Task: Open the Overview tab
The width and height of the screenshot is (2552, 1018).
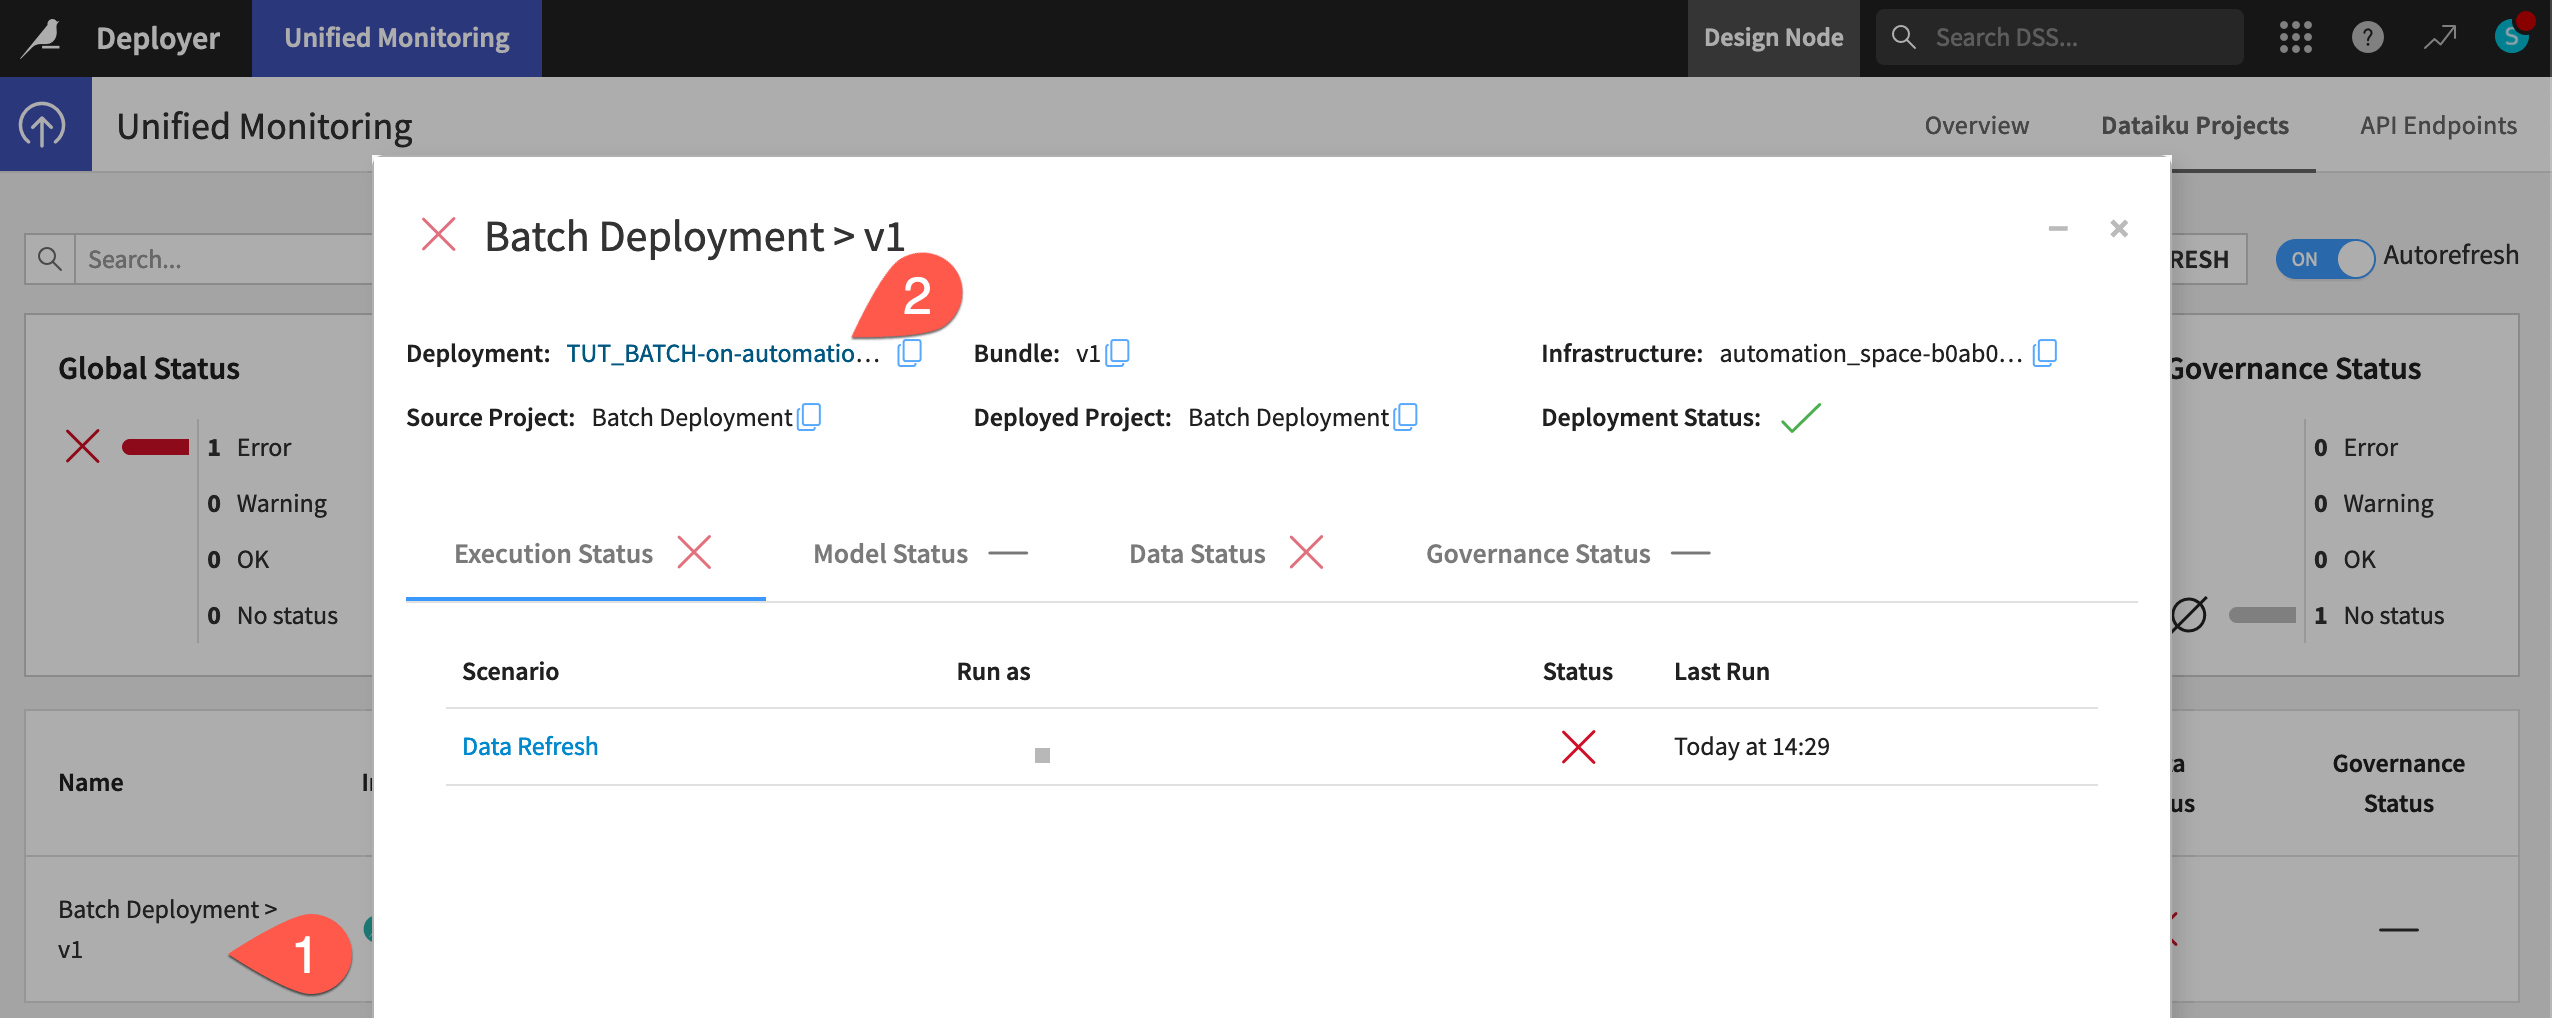Action: coord(1977,125)
